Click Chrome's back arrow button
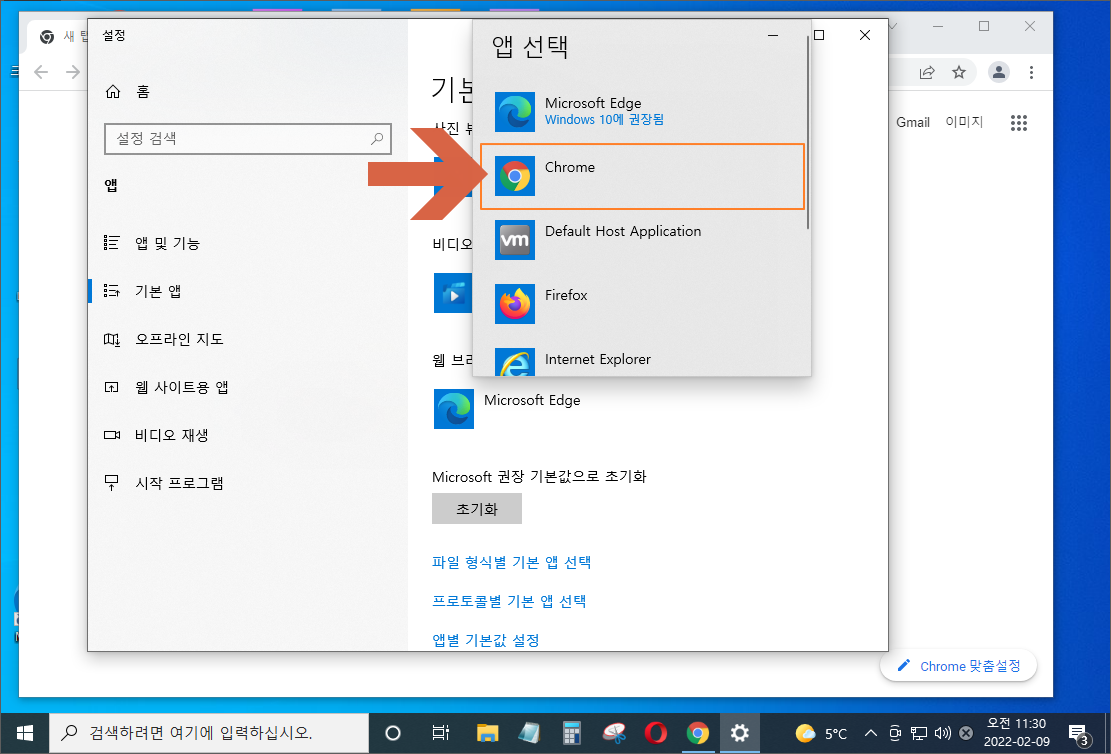This screenshot has height=754, width=1111. (x=41, y=72)
